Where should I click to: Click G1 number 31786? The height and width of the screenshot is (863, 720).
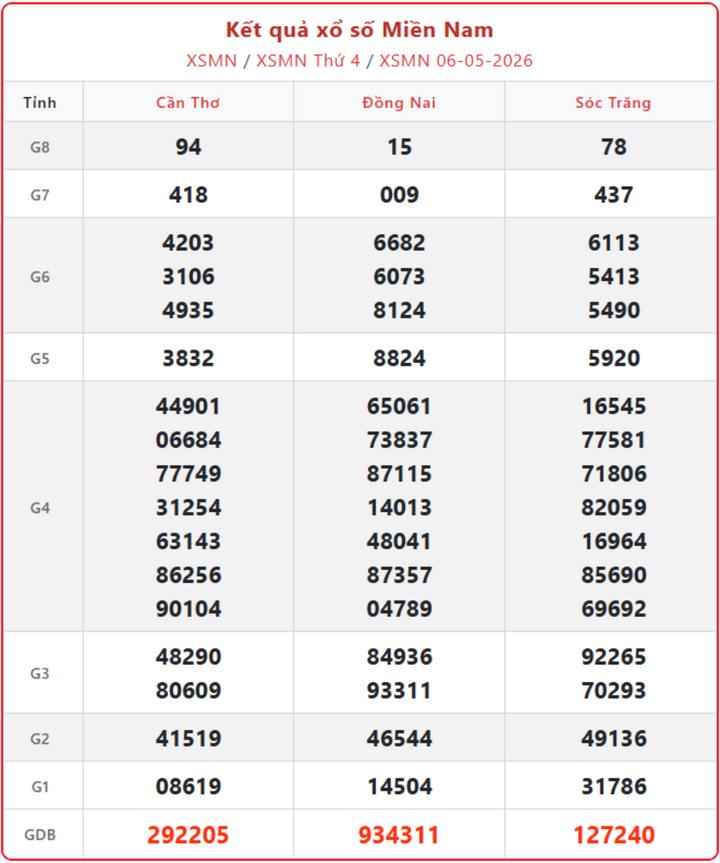(x=613, y=786)
